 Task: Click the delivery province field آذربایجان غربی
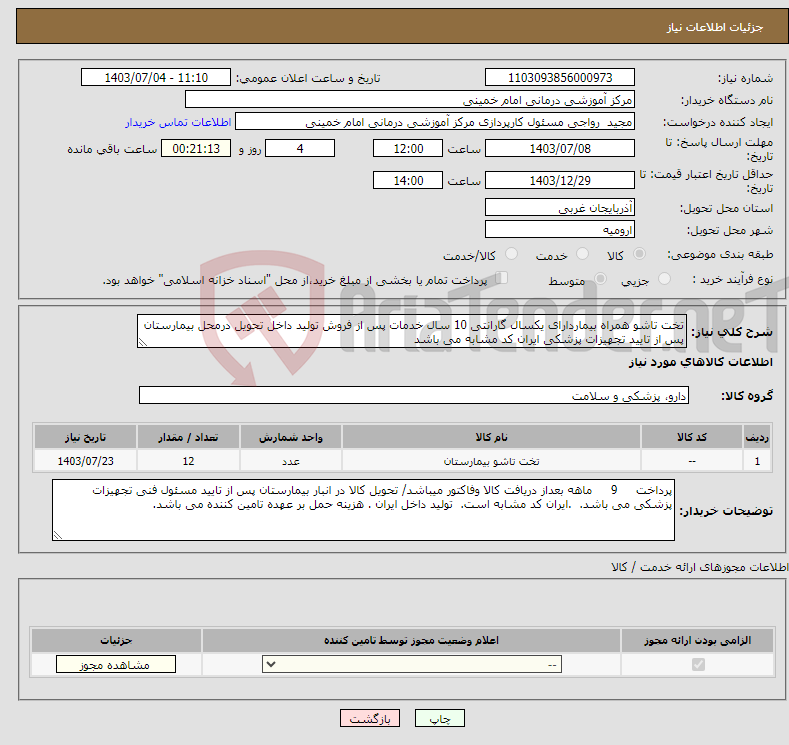[x=560, y=207]
